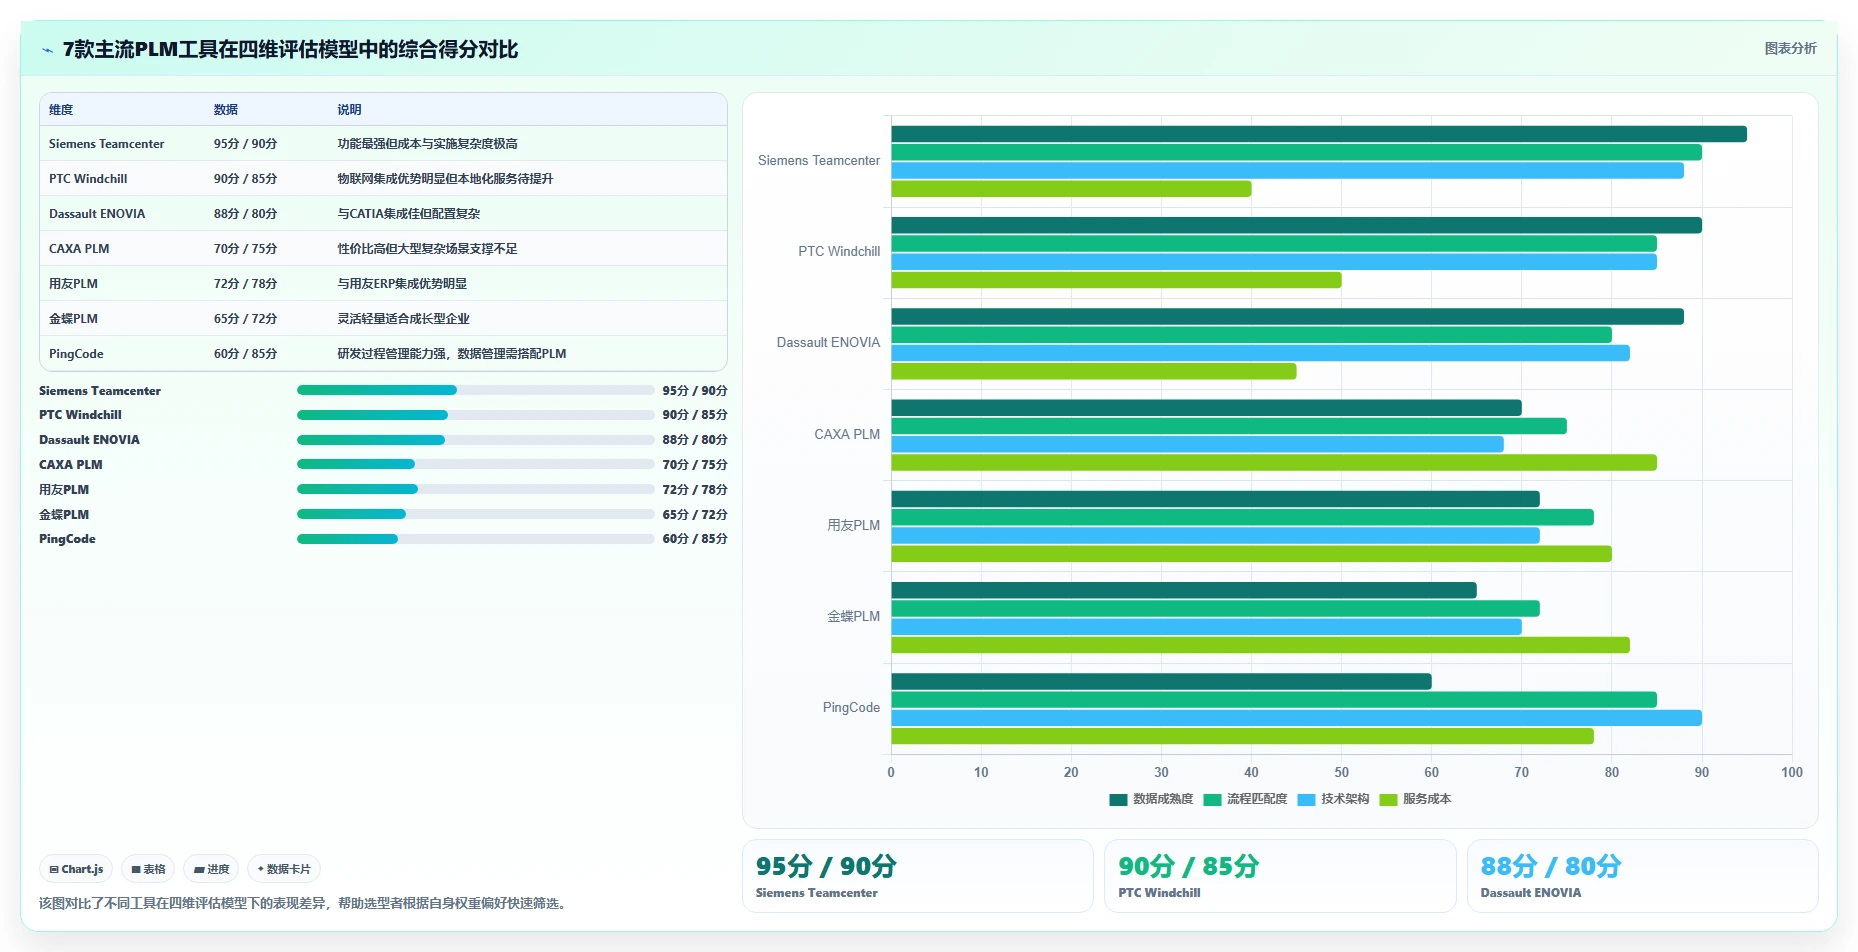The image size is (1858, 952).
Task: Click the 95分 / 90分 Siemens Teamcenter summary card
Action: click(x=917, y=876)
